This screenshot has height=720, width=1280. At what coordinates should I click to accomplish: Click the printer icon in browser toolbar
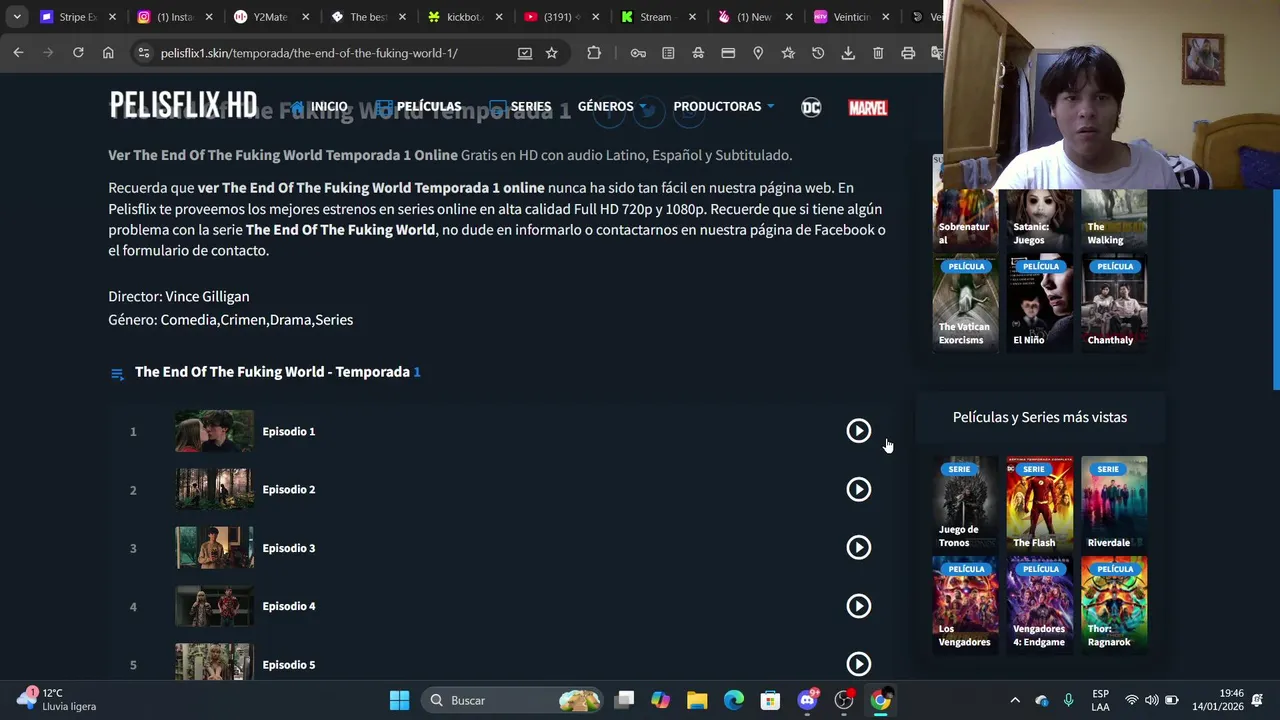coord(908,53)
